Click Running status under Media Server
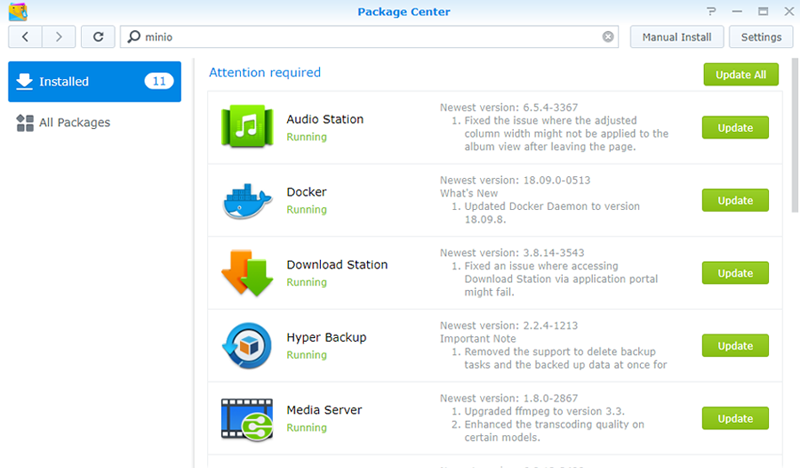Screen dimensions: 800x468 coord(307,428)
